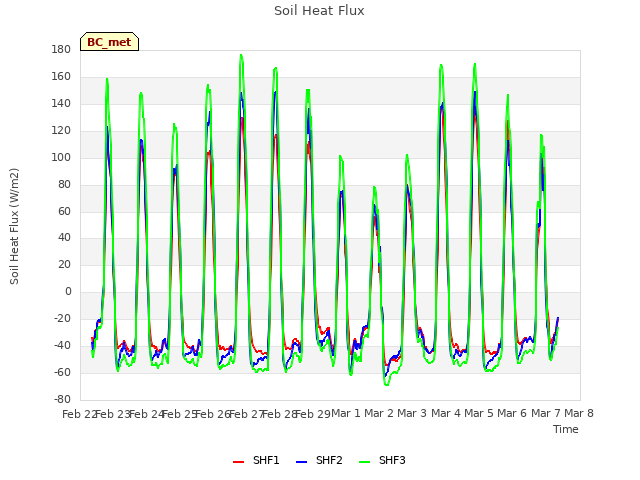Click the 0 y-axis tick label
Screen dimensions: 640x480
pyautogui.click(x=68, y=292)
